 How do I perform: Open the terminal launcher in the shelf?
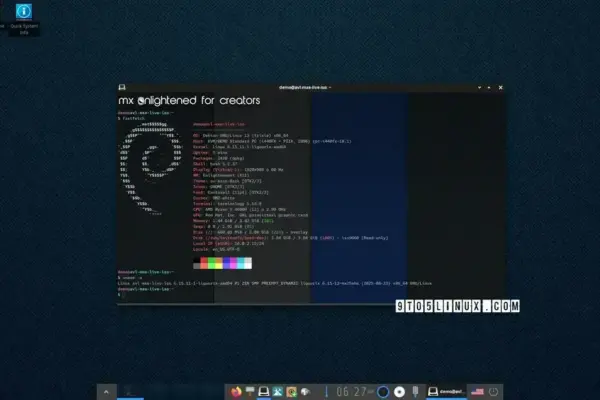point(264,392)
